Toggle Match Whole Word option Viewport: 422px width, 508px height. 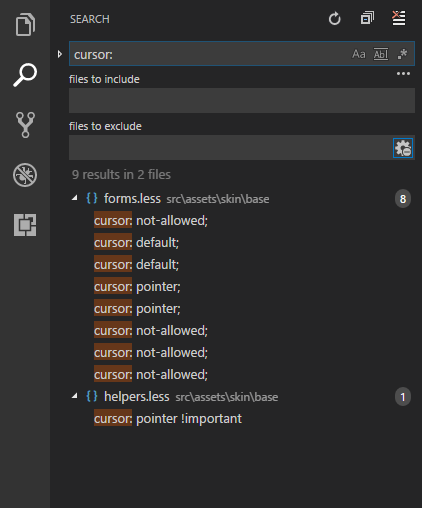click(x=381, y=54)
